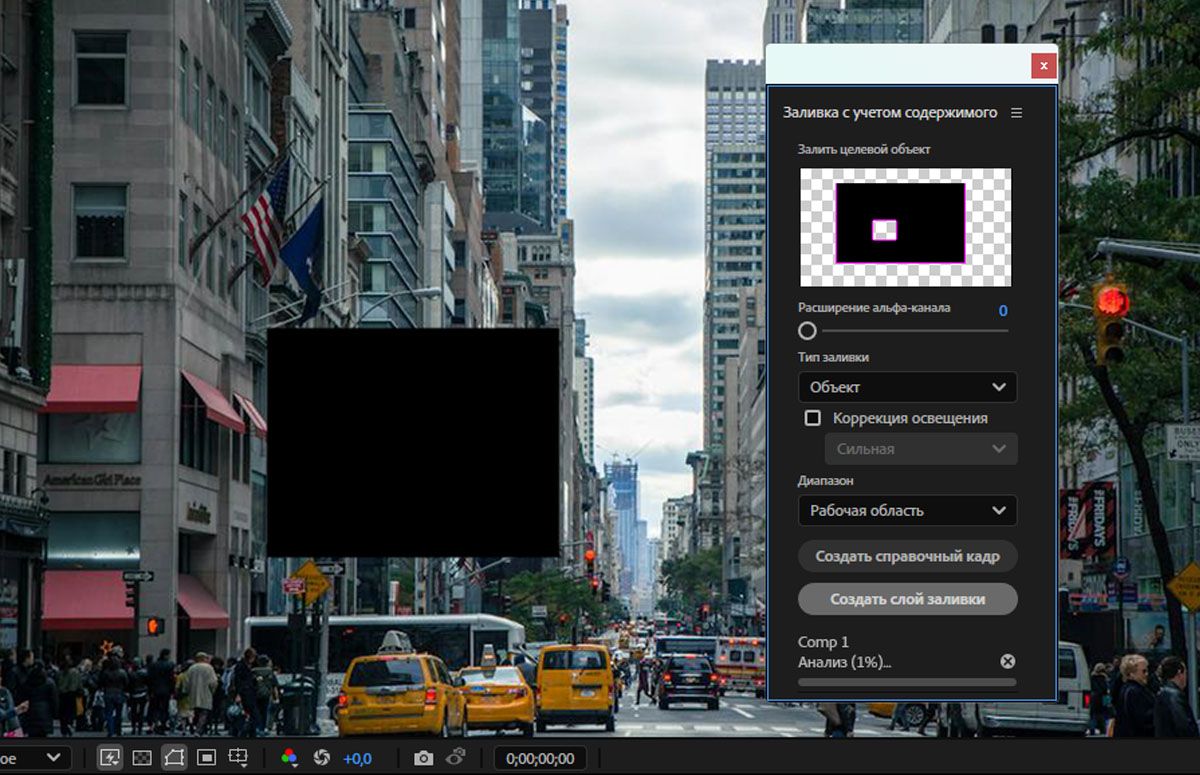Click the analysis progress bar

[907, 683]
